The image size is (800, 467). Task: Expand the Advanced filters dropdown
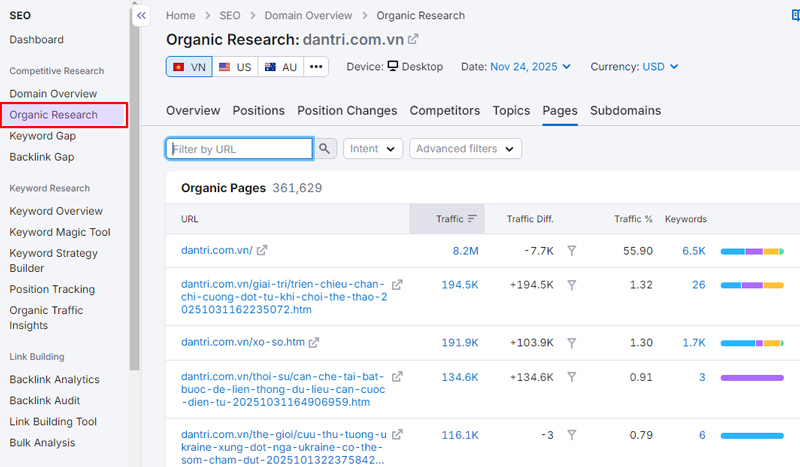tap(465, 149)
